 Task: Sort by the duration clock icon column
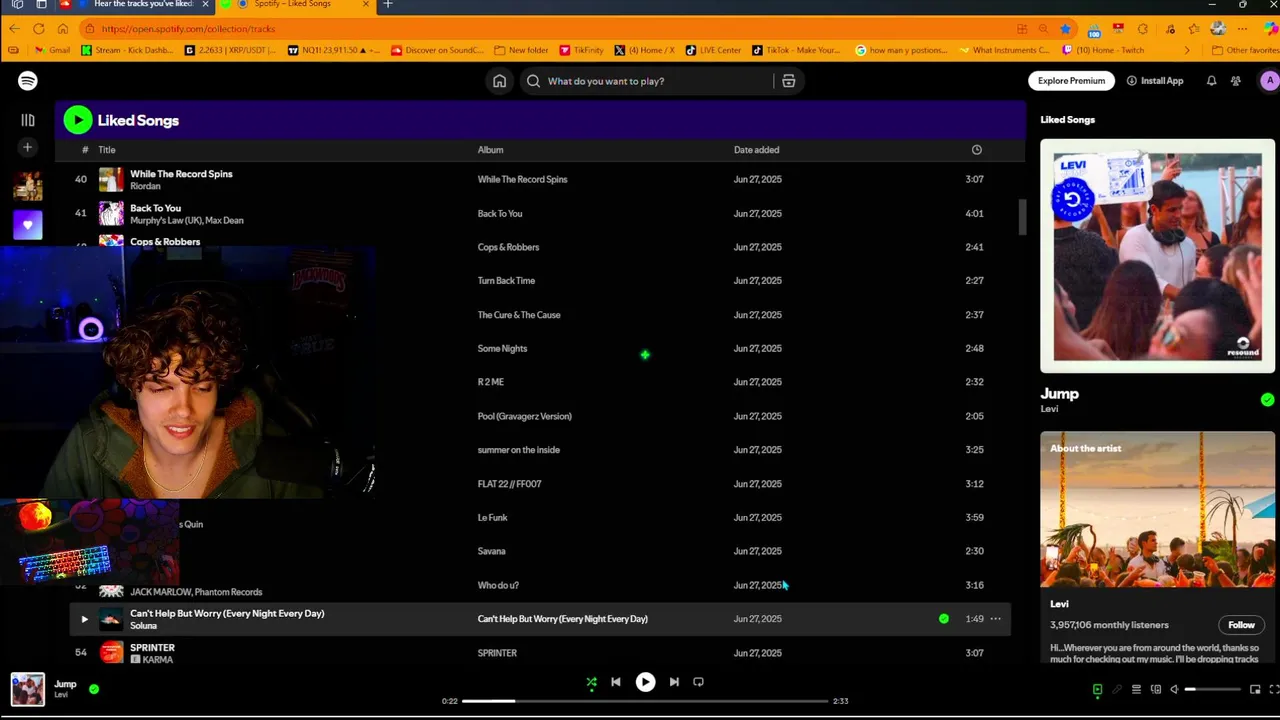[x=976, y=150]
